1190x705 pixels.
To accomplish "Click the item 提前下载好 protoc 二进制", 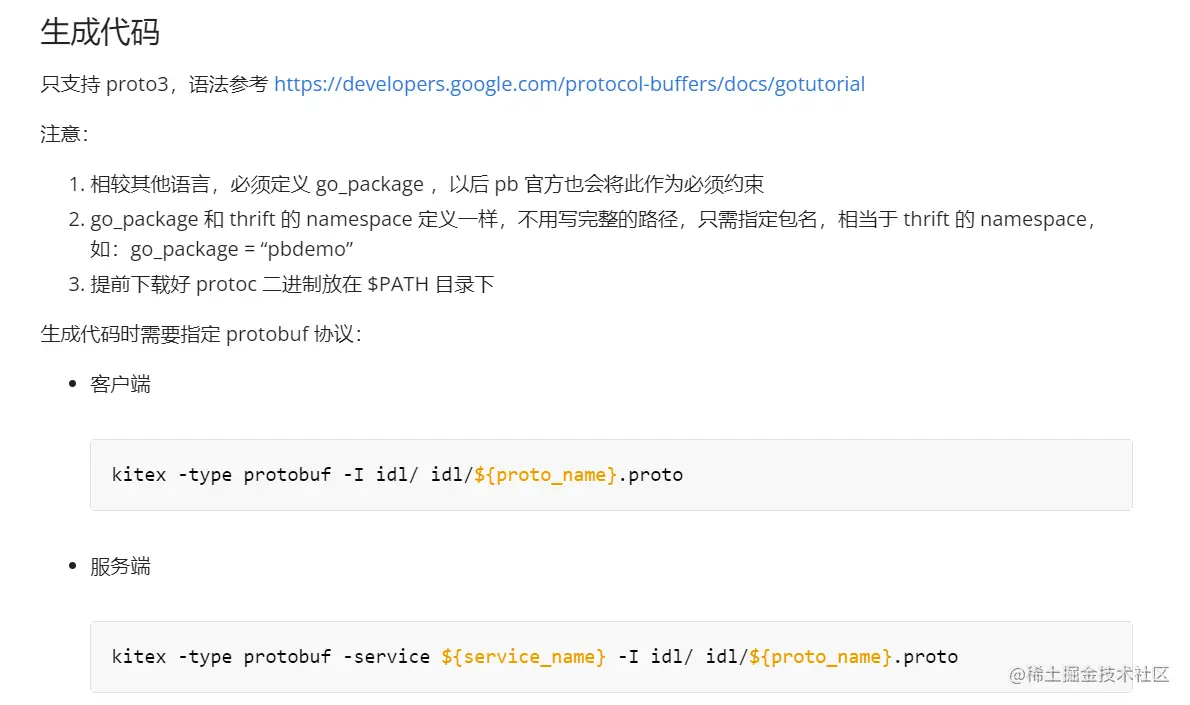I will 292,285.
